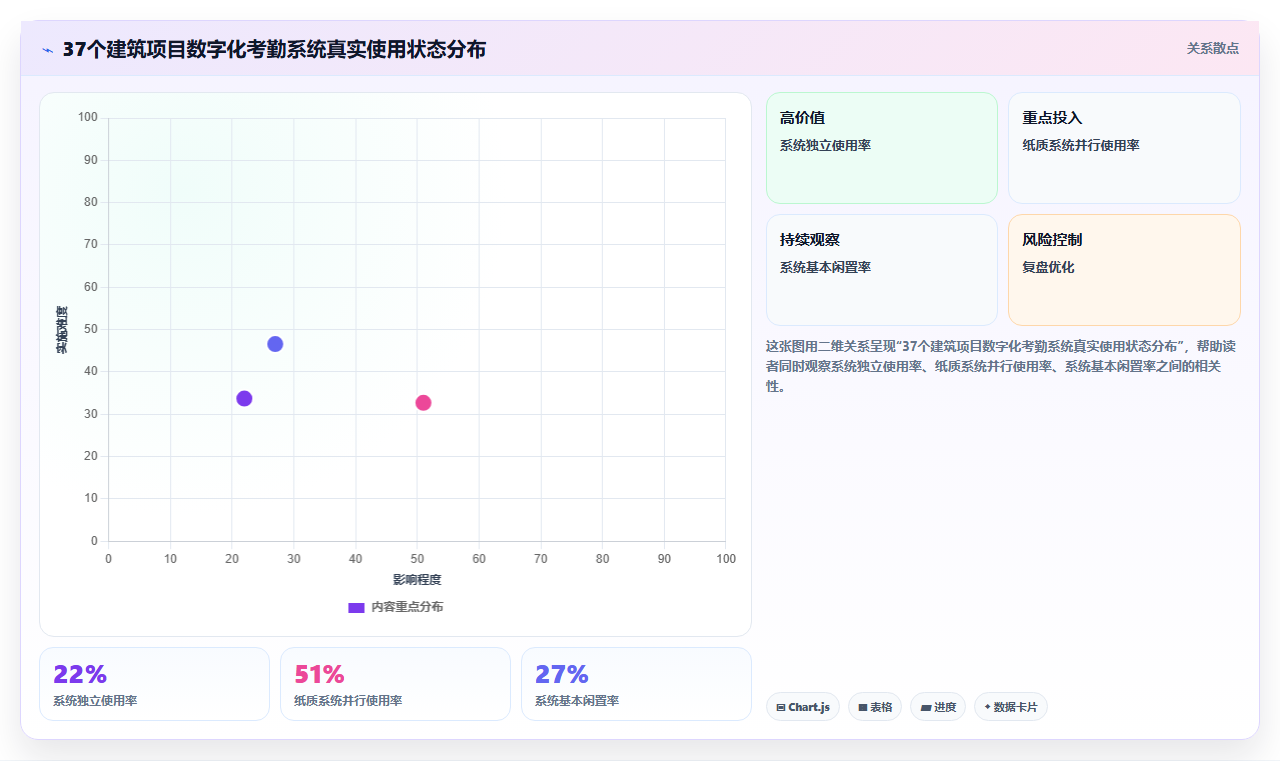Toggle the 内容重点分布 legend swatch

click(x=356, y=607)
